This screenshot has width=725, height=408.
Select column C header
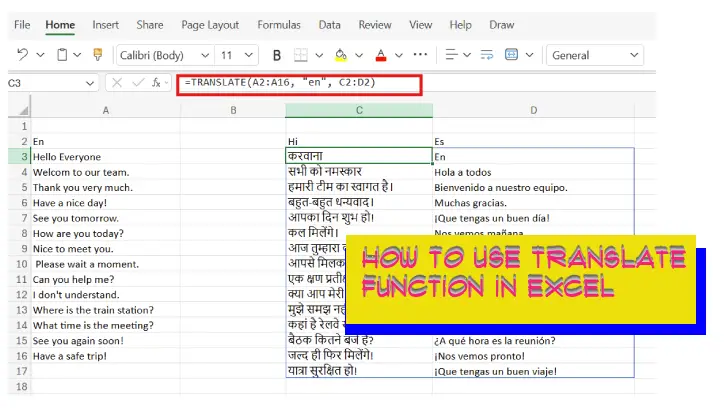[x=359, y=111]
